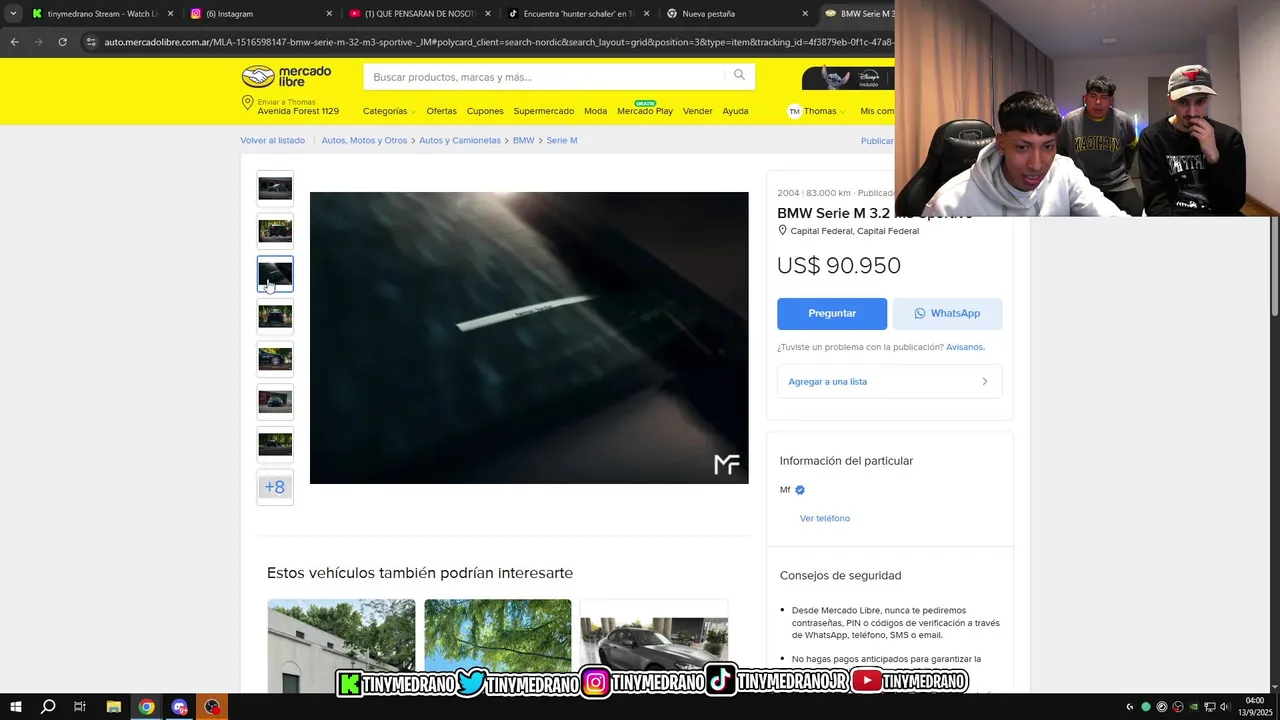Reload the page with the refresh icon
Screen dimensions: 1280x720
[62, 42]
